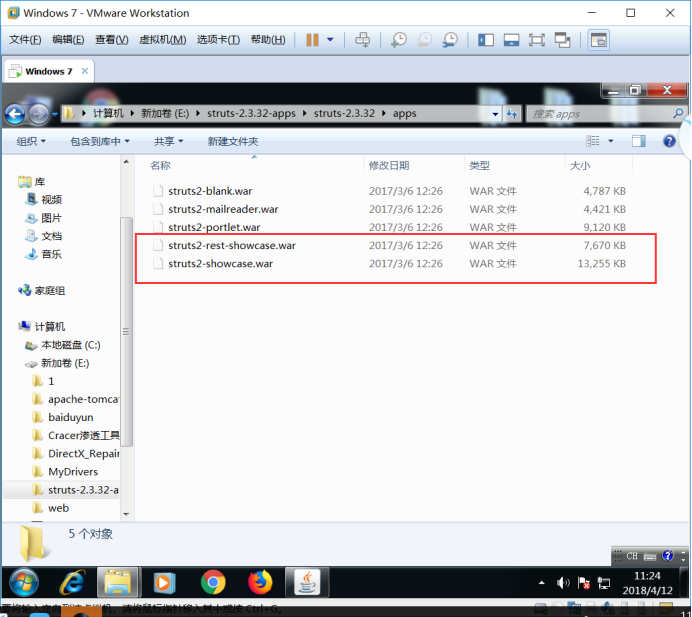Select 本地磁盘 (C:) in navigation pane

(x=63, y=345)
